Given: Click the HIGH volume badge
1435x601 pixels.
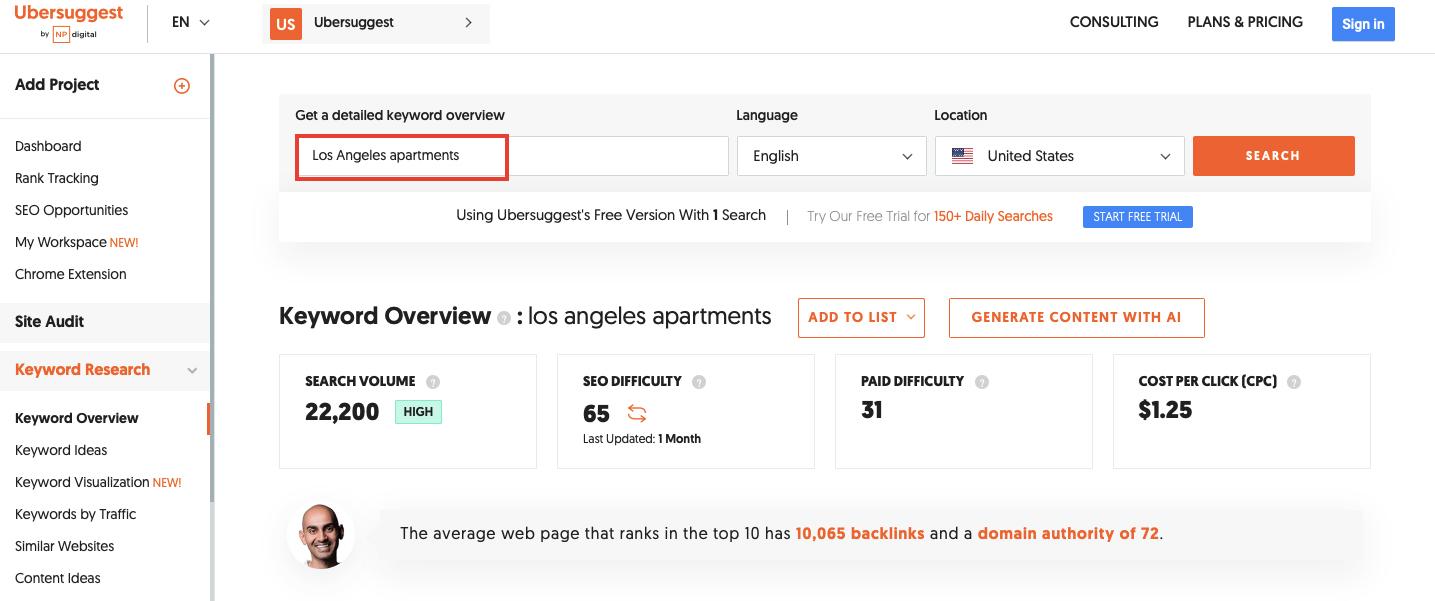Looking at the screenshot, I should pos(418,411).
